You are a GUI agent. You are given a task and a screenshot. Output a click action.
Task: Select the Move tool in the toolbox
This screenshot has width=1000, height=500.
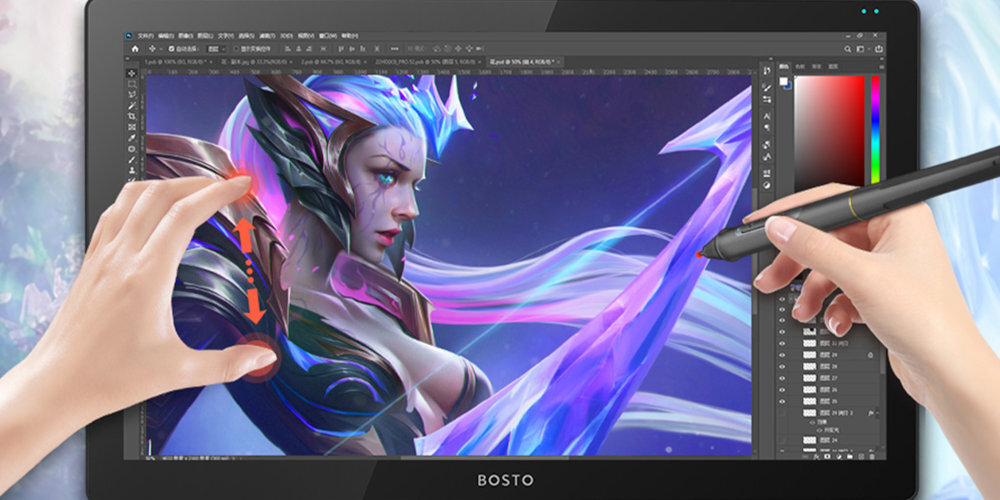(132, 74)
